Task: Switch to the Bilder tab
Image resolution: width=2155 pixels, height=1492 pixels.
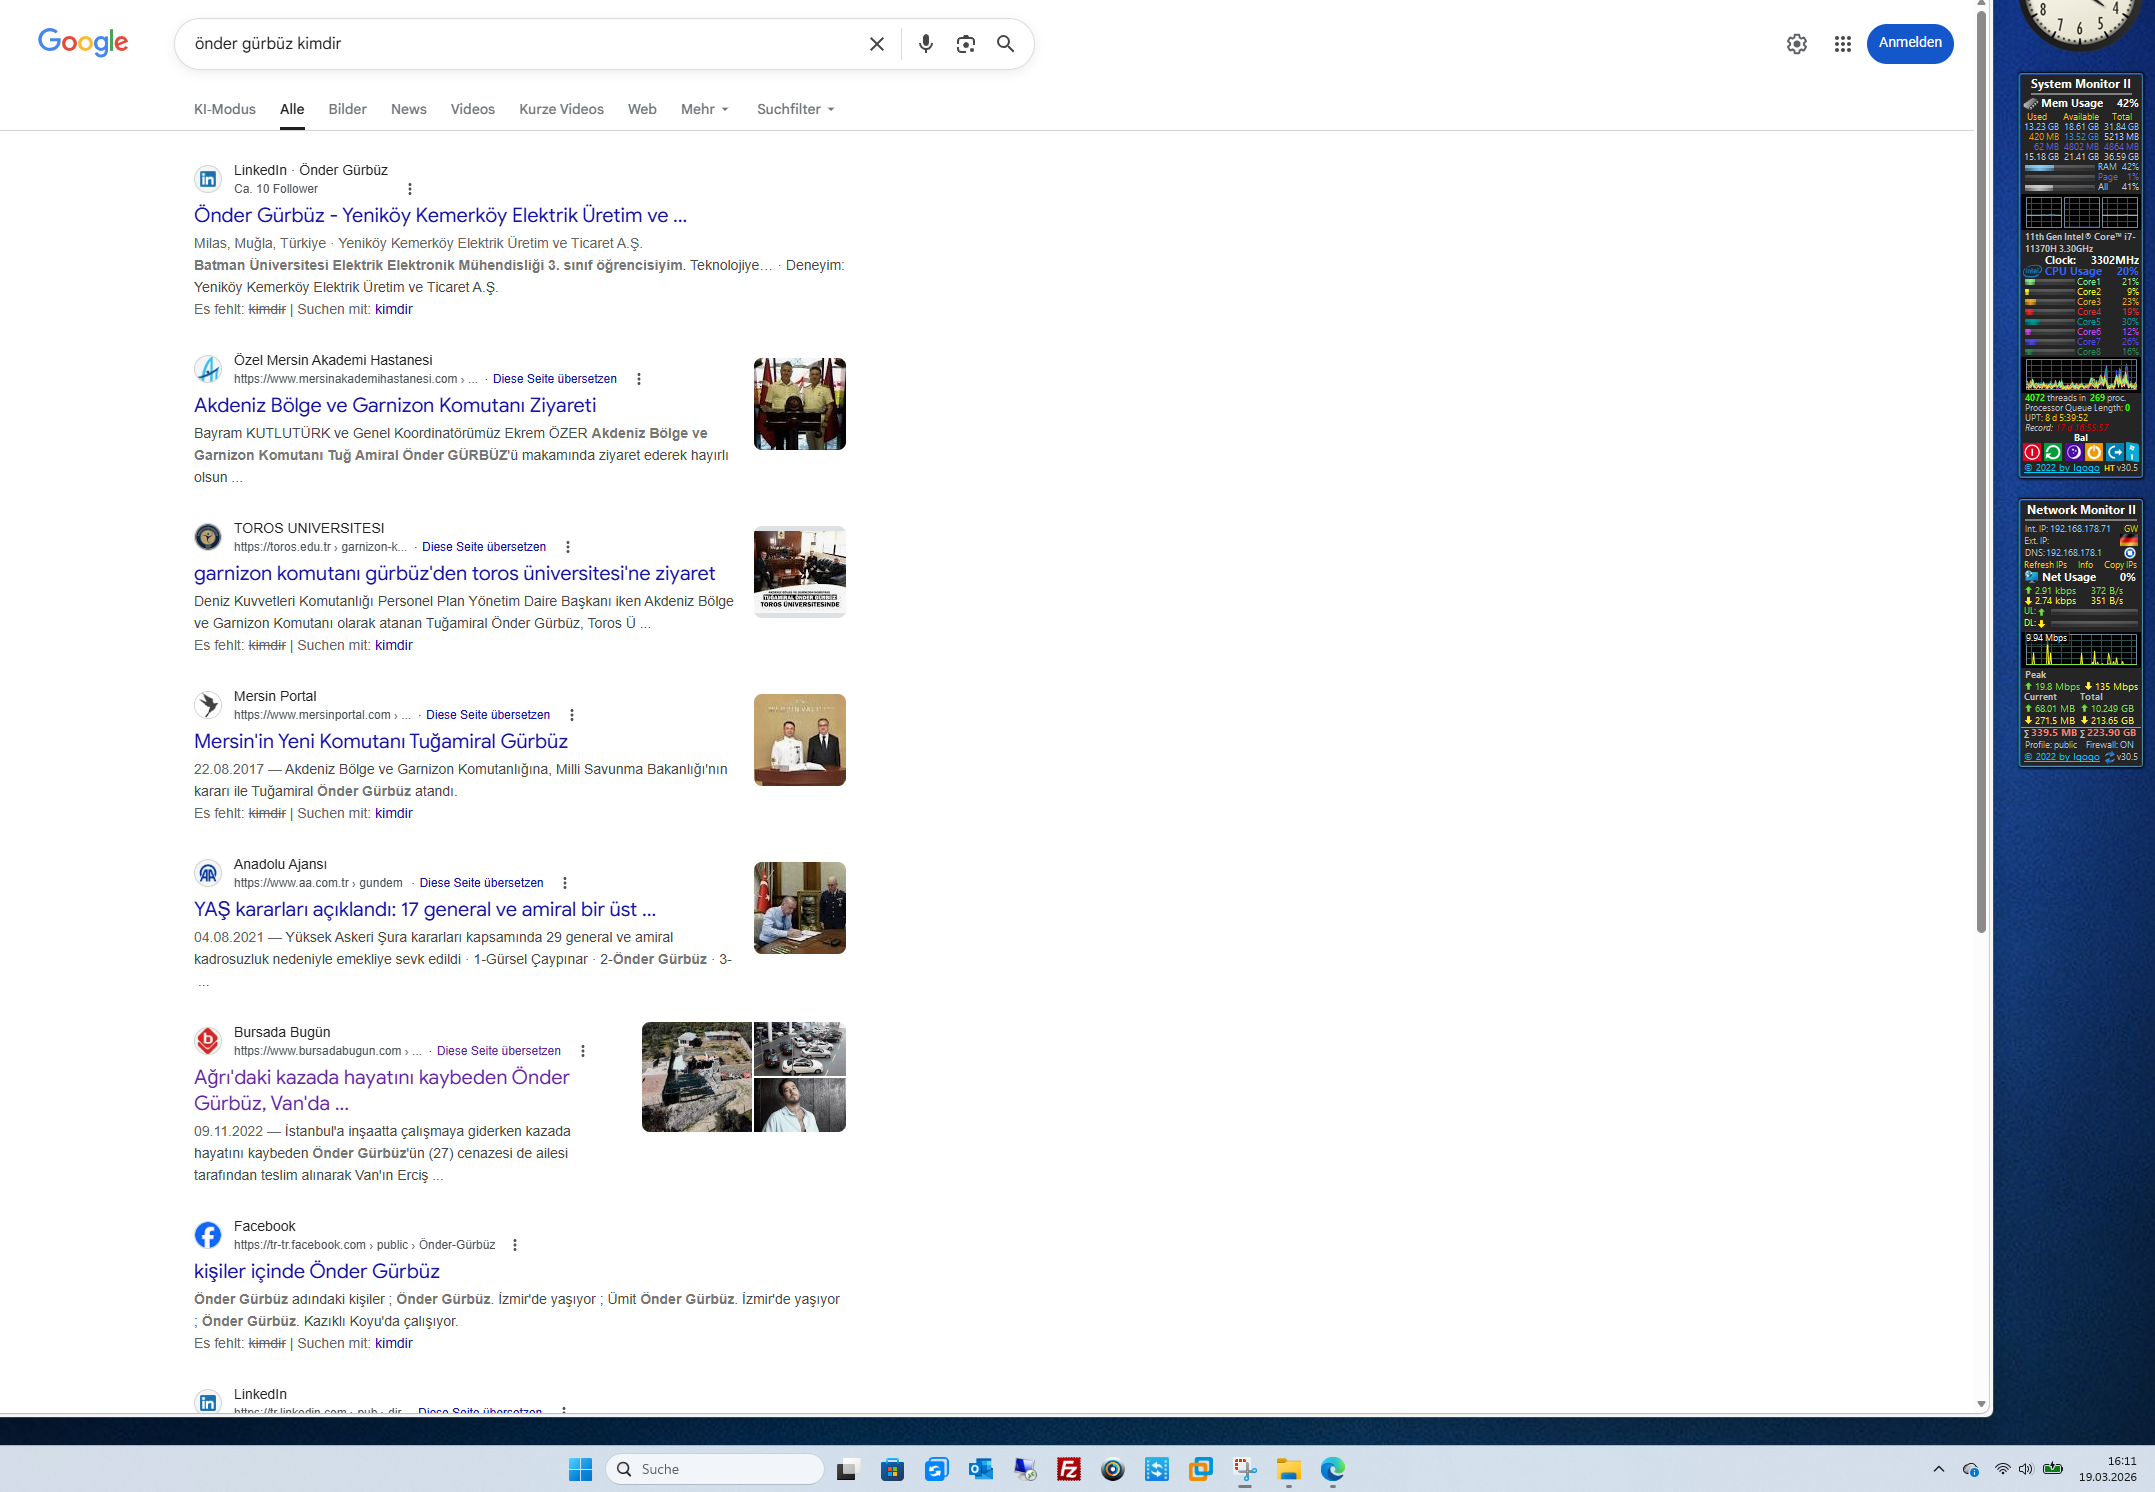Action: (x=347, y=109)
